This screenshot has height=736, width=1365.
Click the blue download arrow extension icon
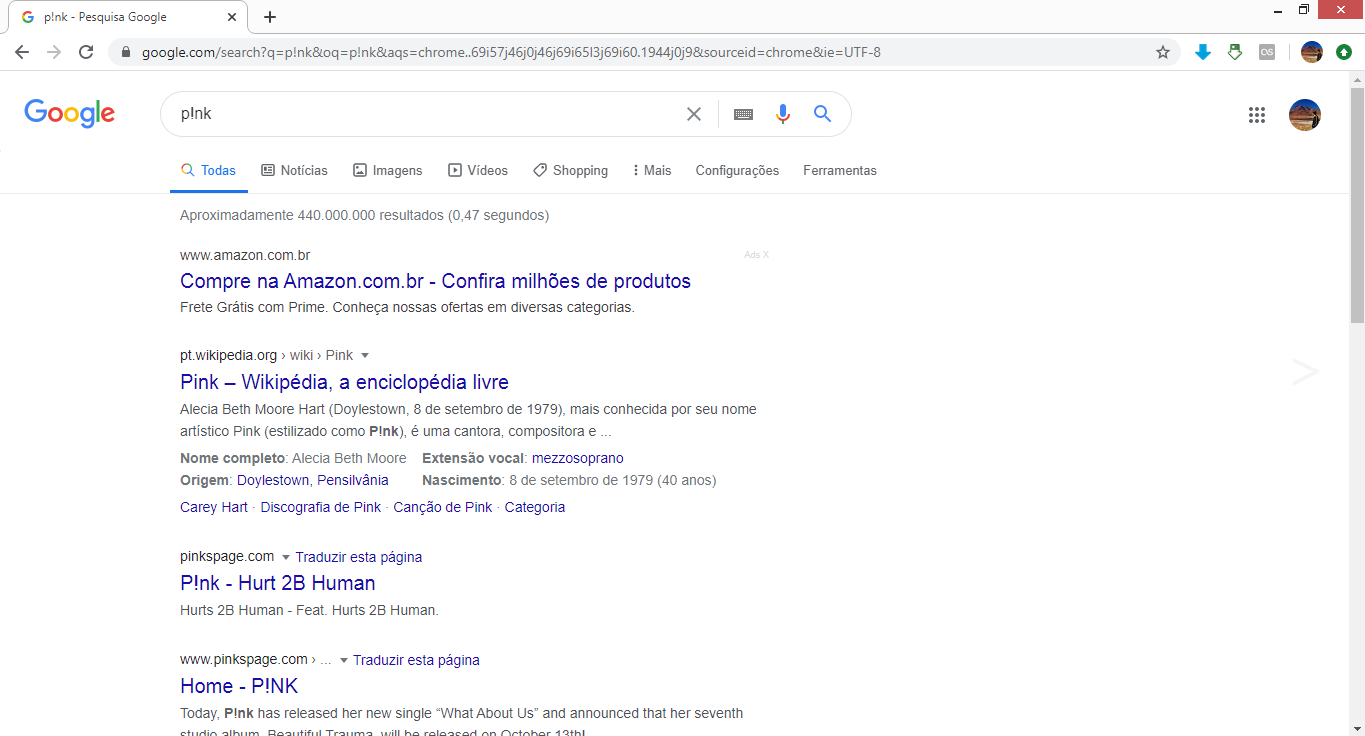tap(1203, 52)
